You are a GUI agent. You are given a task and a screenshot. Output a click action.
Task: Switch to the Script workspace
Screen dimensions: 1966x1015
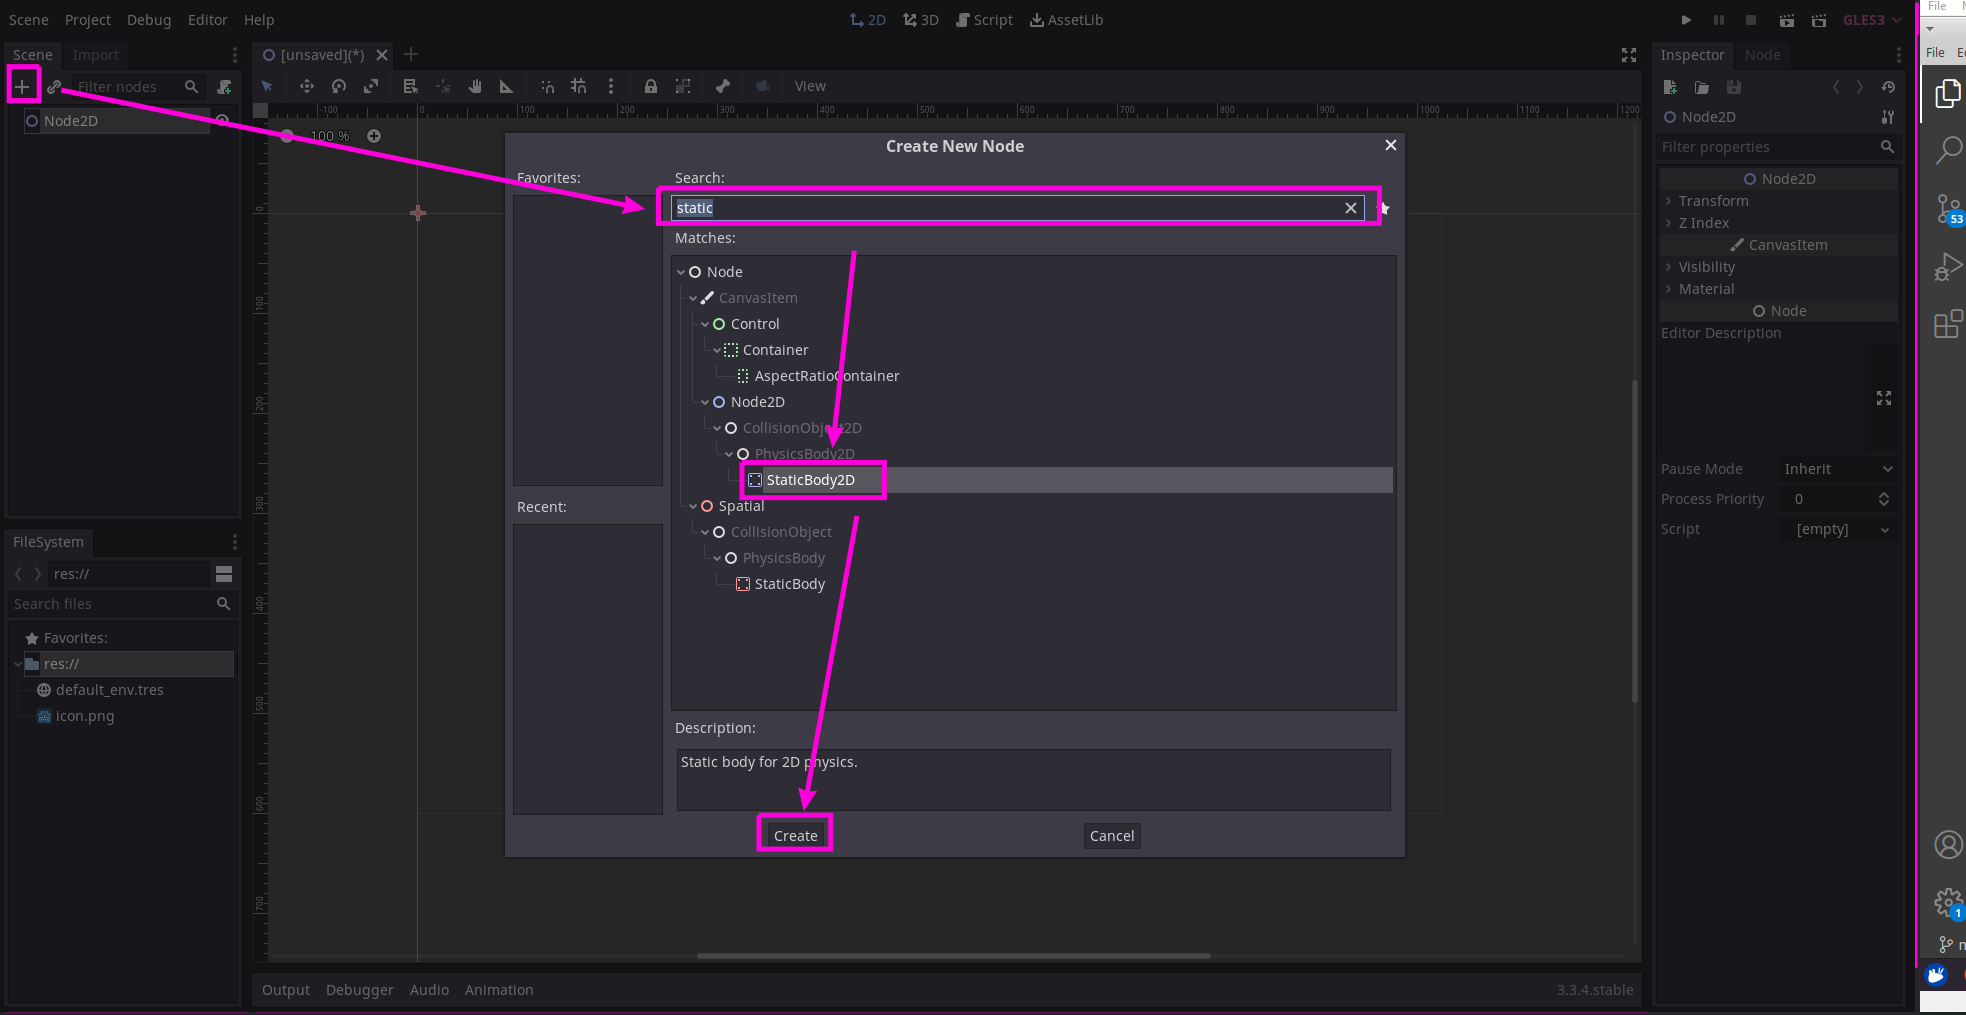[984, 20]
